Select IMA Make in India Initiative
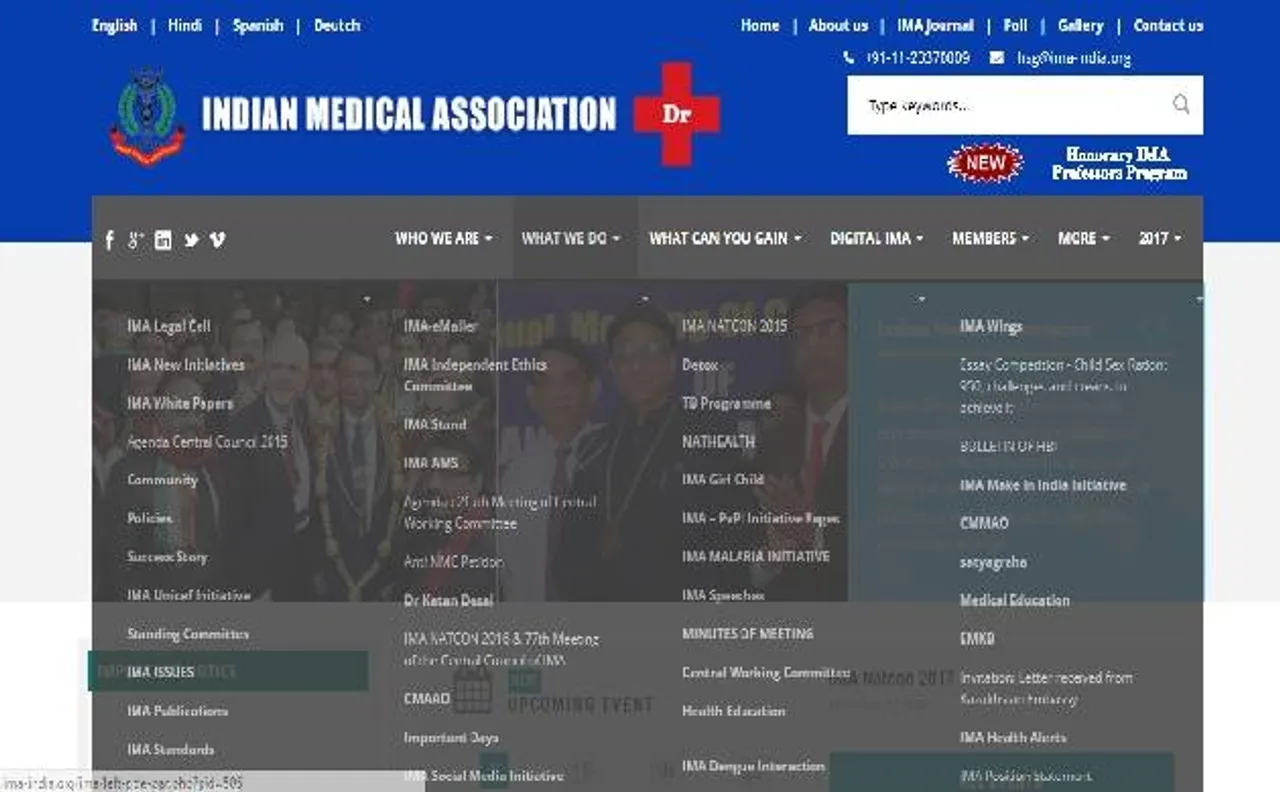The height and width of the screenshot is (792, 1280). pos(1042,485)
